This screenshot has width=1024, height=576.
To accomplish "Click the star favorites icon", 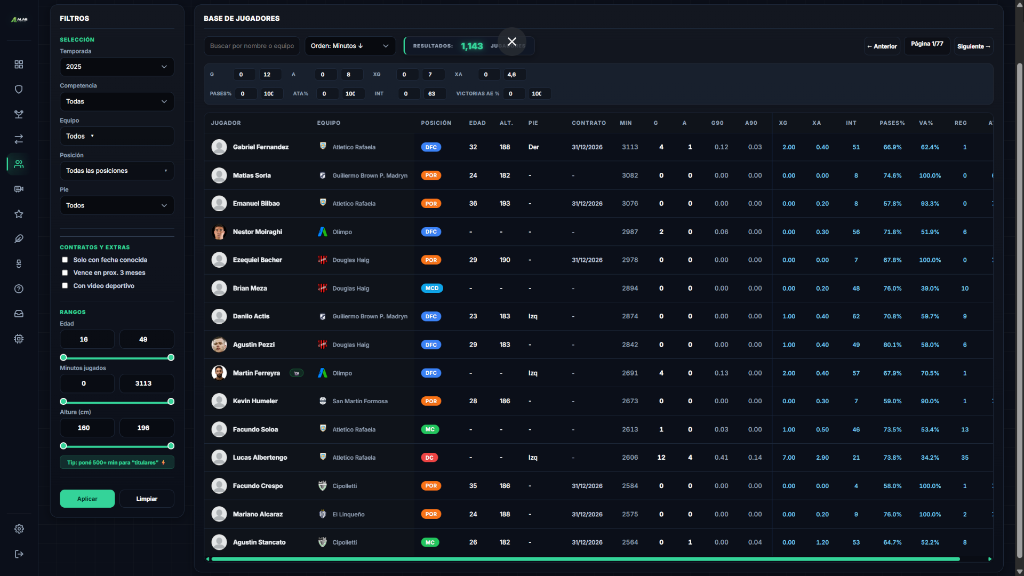I will tap(18, 215).
